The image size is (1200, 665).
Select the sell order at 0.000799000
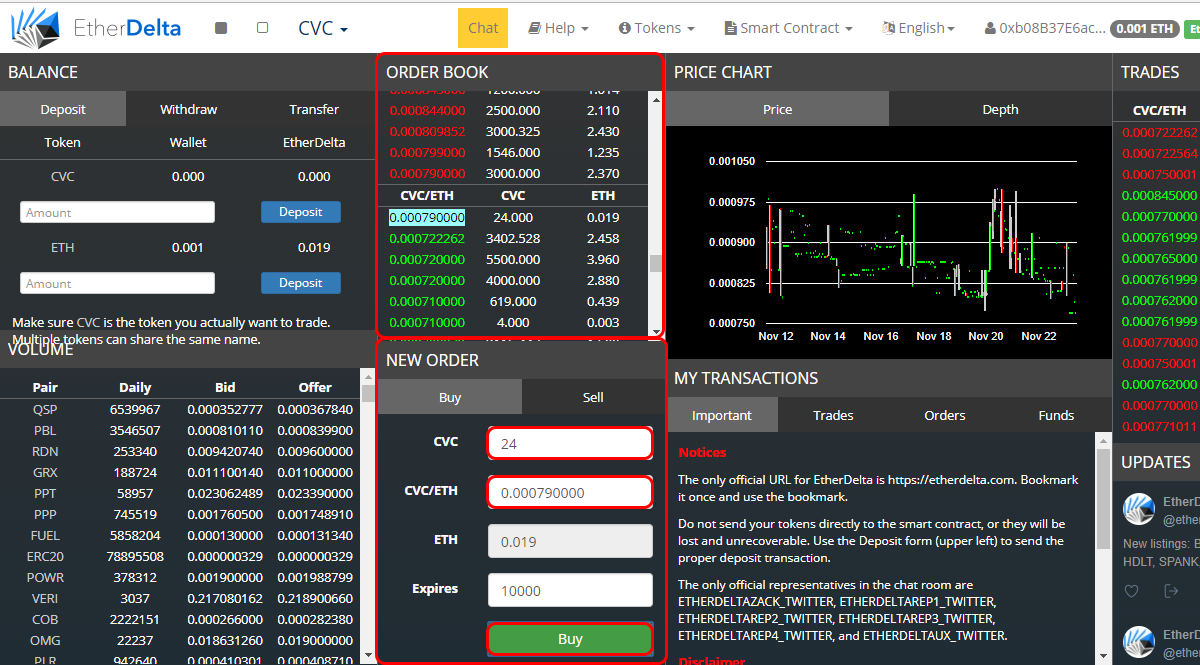coord(513,152)
